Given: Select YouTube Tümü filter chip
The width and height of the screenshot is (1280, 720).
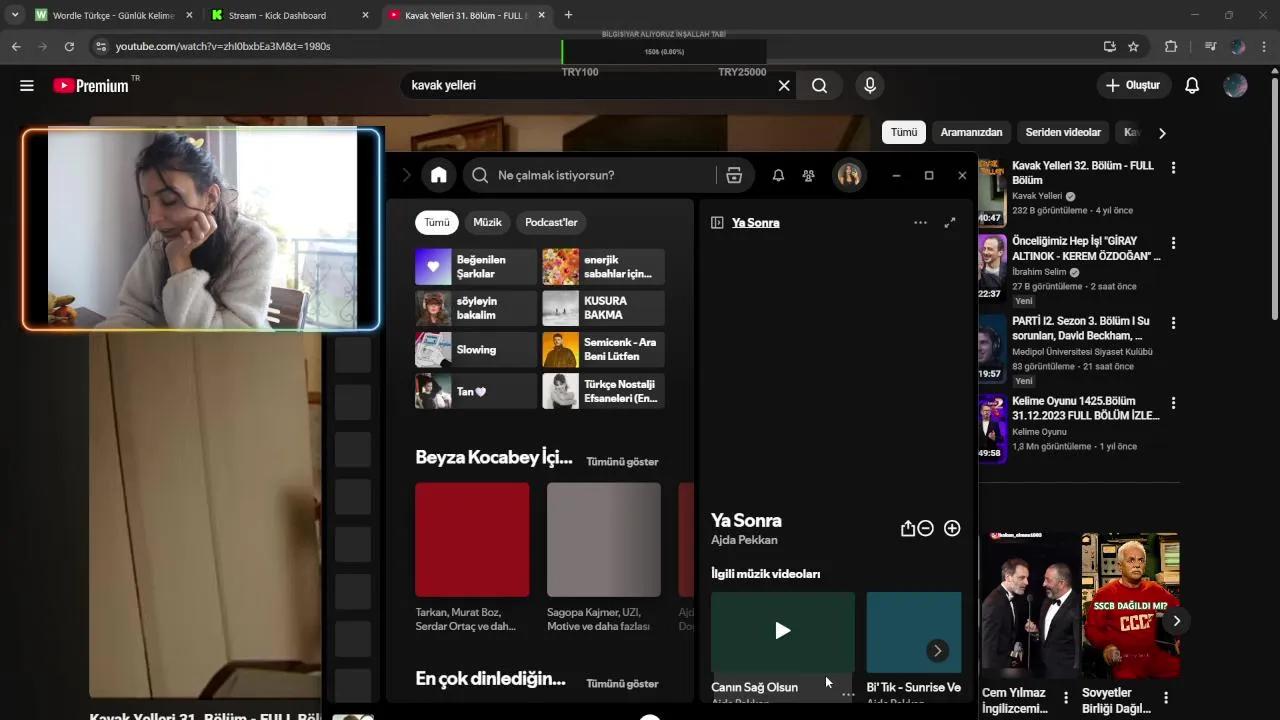Looking at the screenshot, I should [x=904, y=132].
